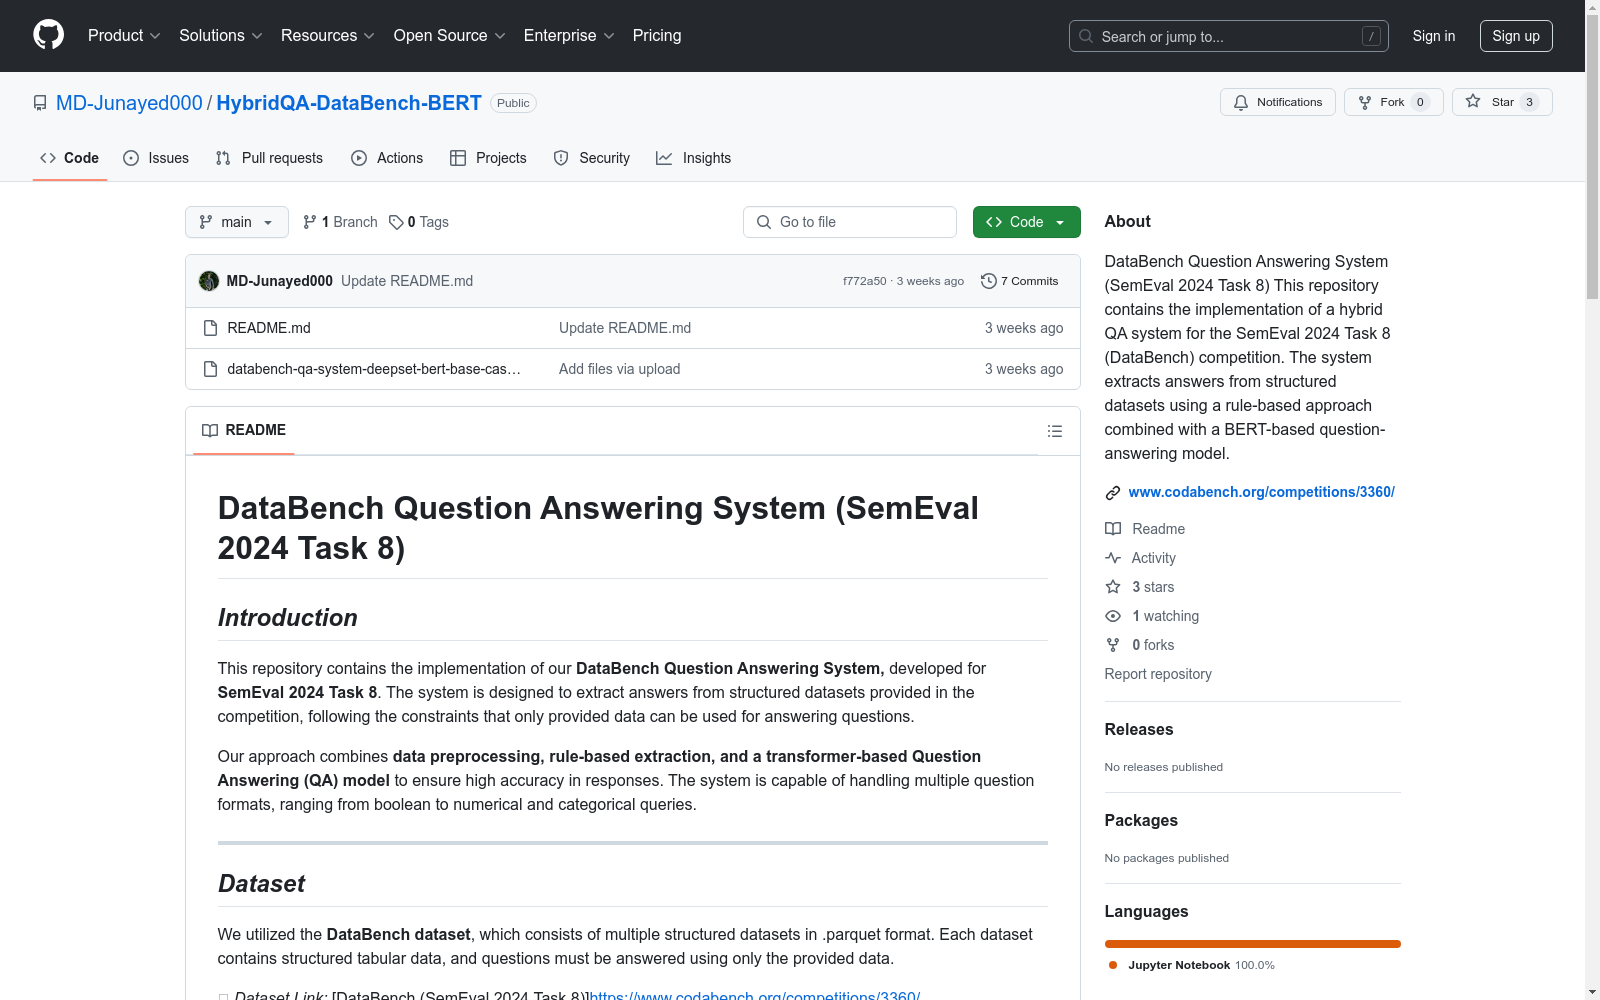Open HybridQA-DataBench-BERT repository link
The height and width of the screenshot is (1000, 1600).
(x=349, y=103)
